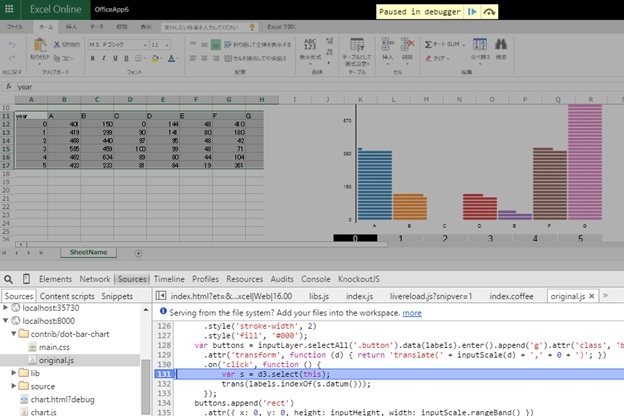Click chart year button 3
624x416 pixels.
point(490,238)
